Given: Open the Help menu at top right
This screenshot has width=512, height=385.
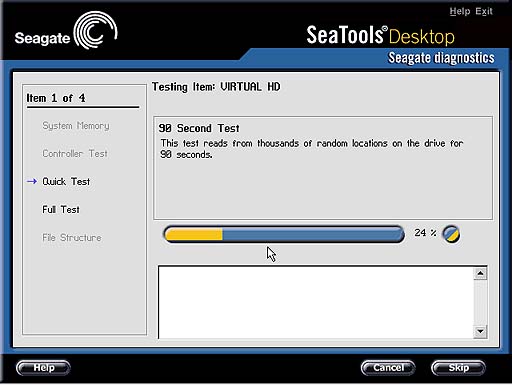Looking at the screenshot, I should [x=460, y=11].
